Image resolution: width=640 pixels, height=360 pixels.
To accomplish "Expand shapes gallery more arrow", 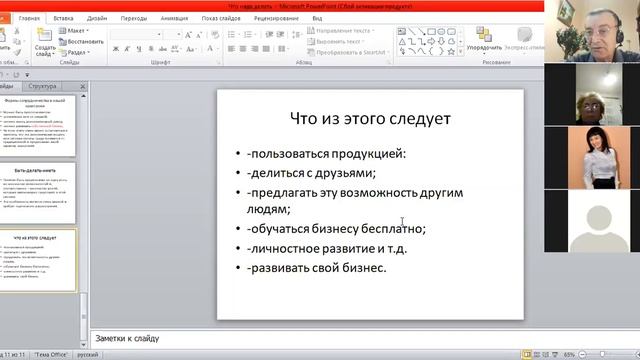I will (461, 52).
